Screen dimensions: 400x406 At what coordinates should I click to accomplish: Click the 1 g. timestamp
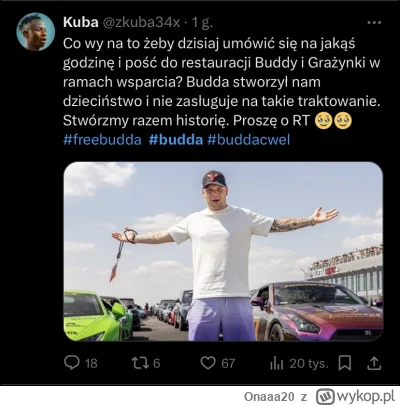pyautogui.click(x=202, y=23)
